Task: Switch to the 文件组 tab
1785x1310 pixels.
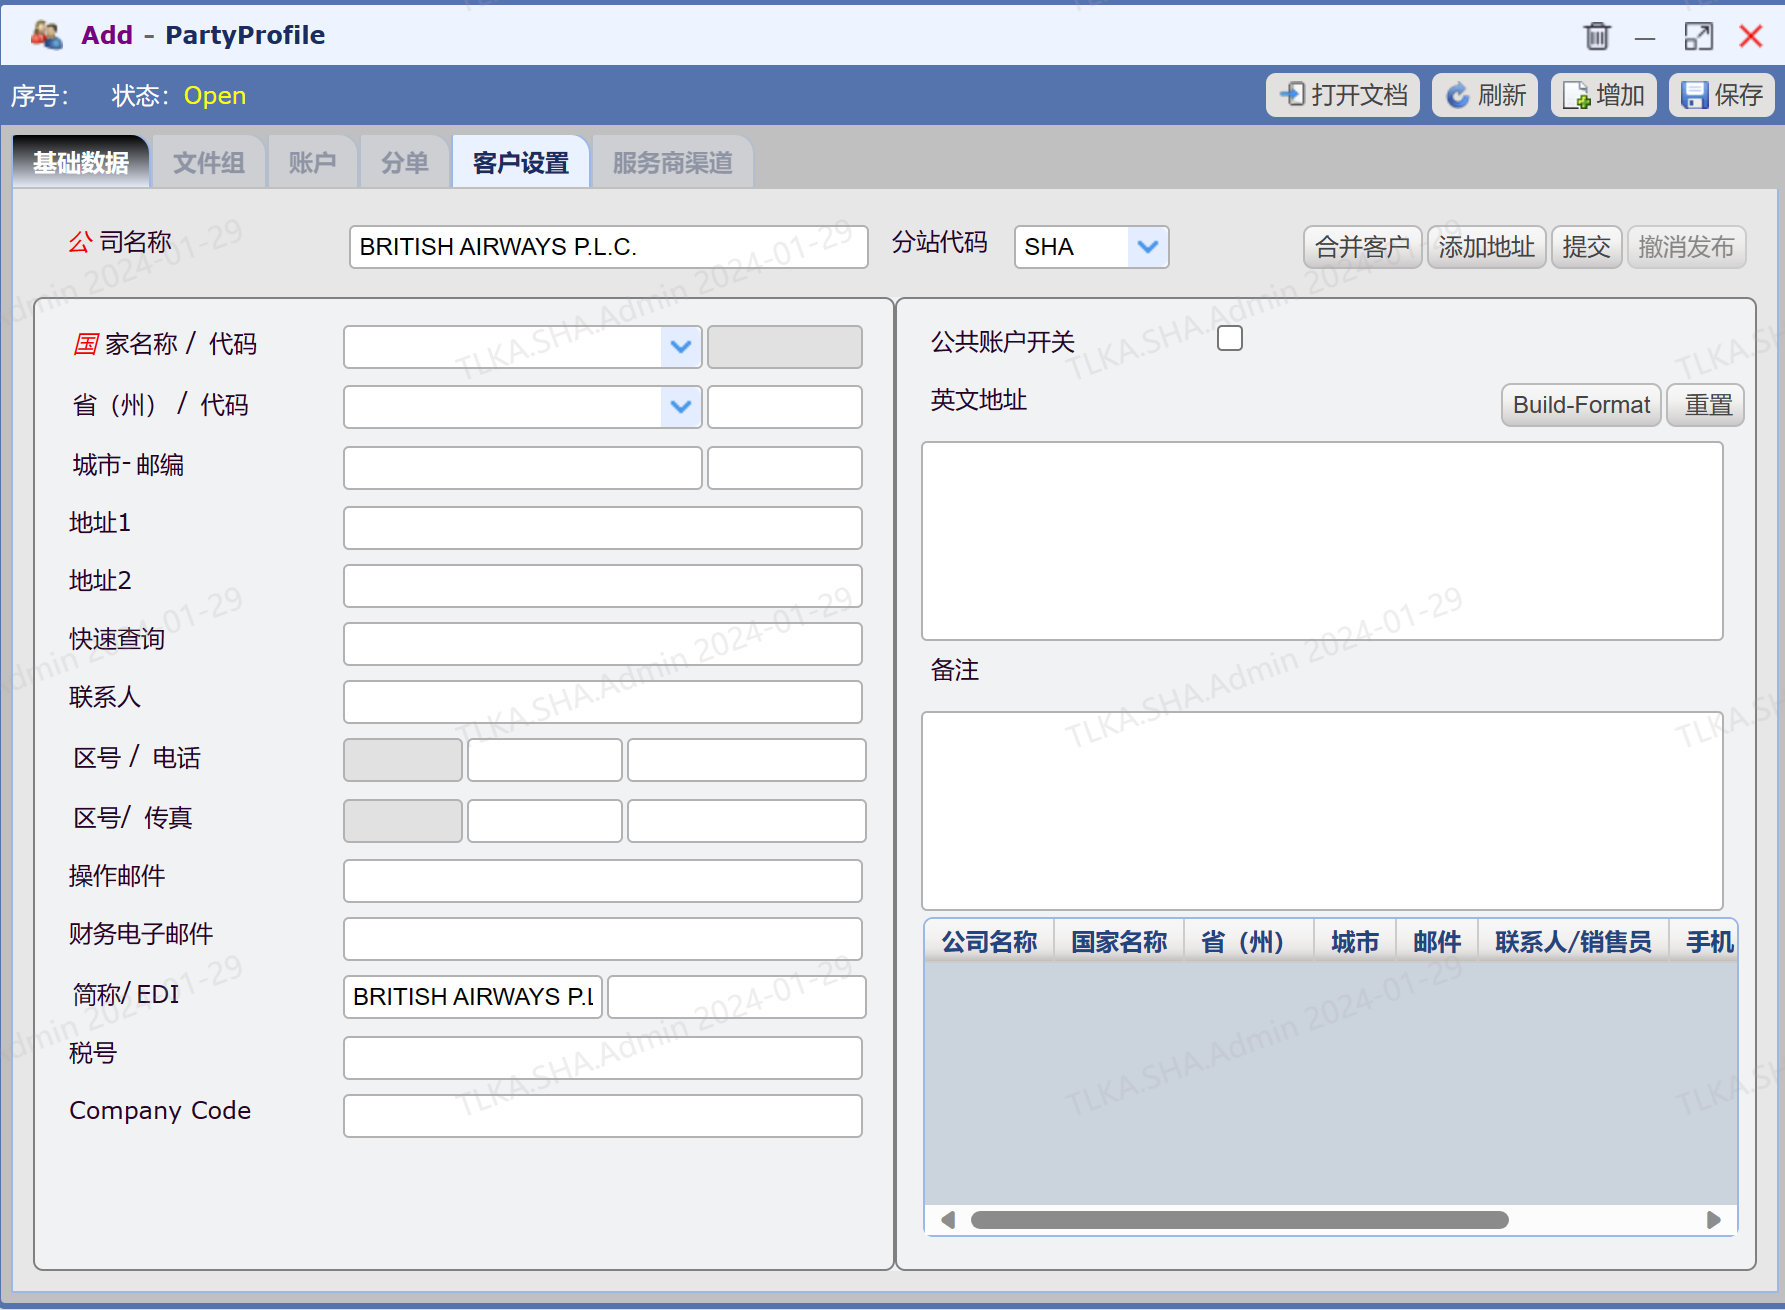Action: pyautogui.click(x=208, y=162)
